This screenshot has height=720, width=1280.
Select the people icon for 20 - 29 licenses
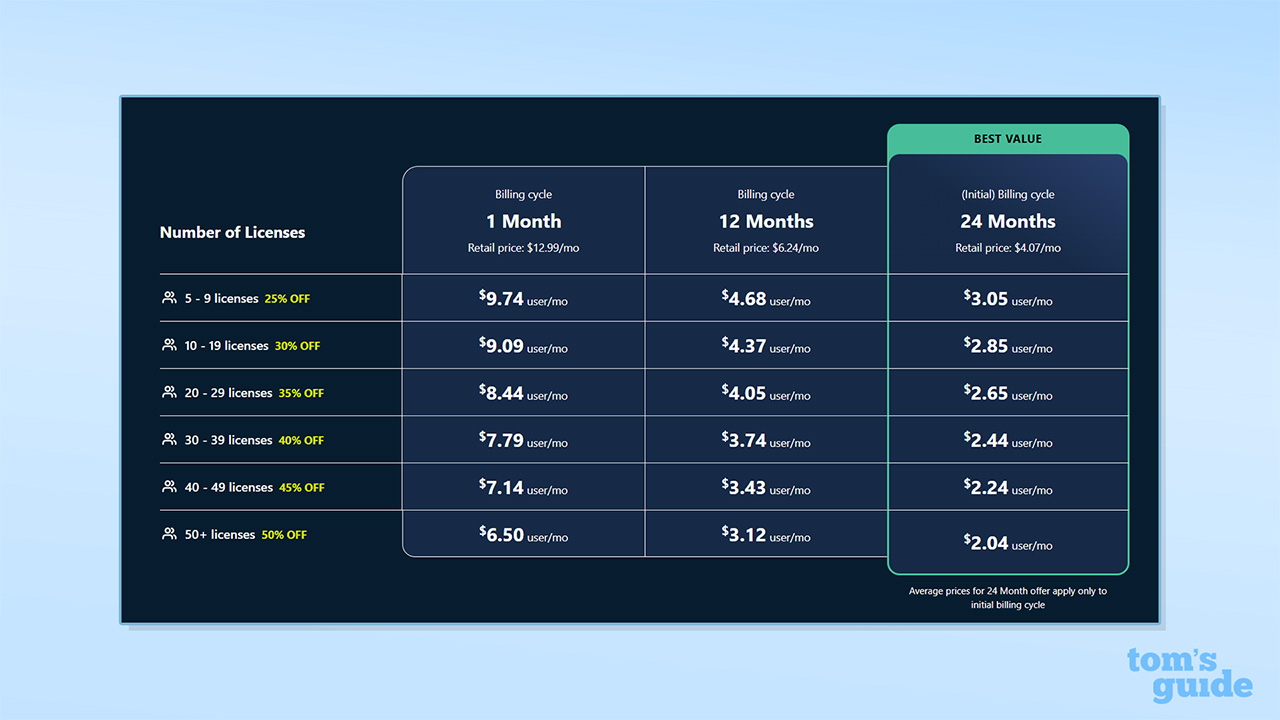168,392
